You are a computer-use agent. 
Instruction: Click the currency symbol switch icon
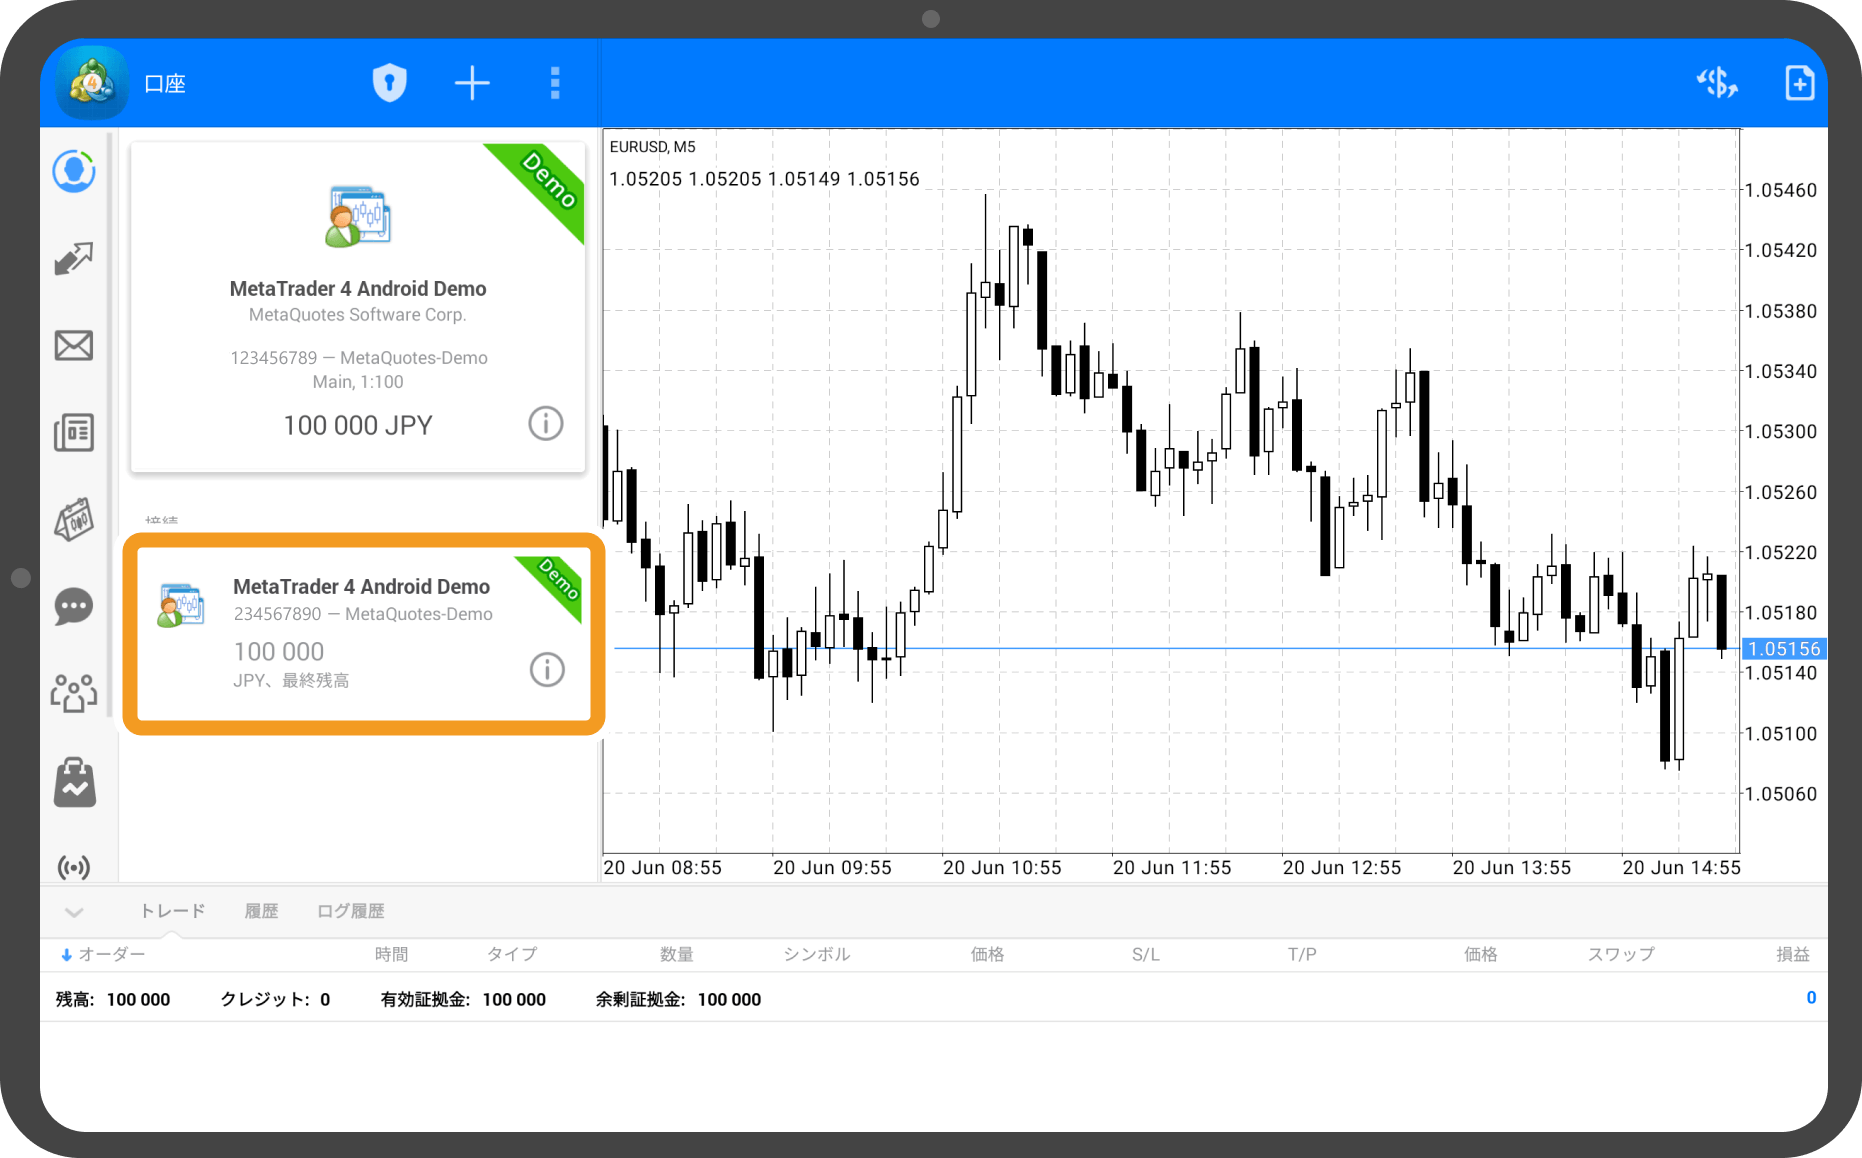[1717, 83]
